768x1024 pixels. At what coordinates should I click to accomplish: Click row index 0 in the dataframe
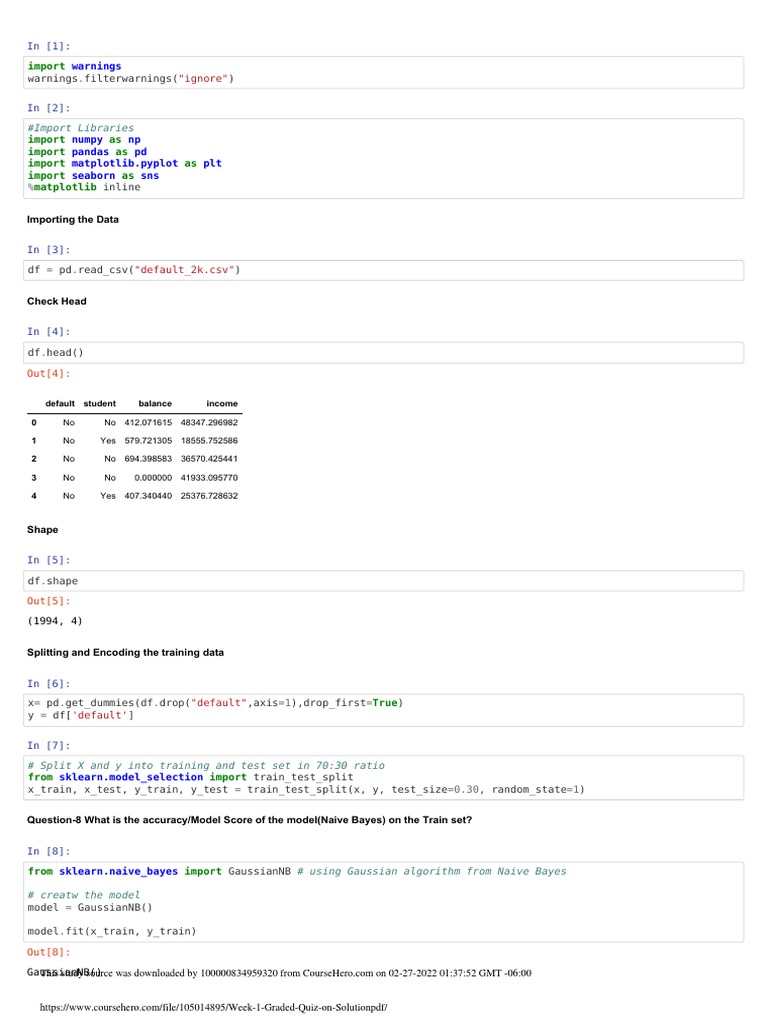coord(34,423)
